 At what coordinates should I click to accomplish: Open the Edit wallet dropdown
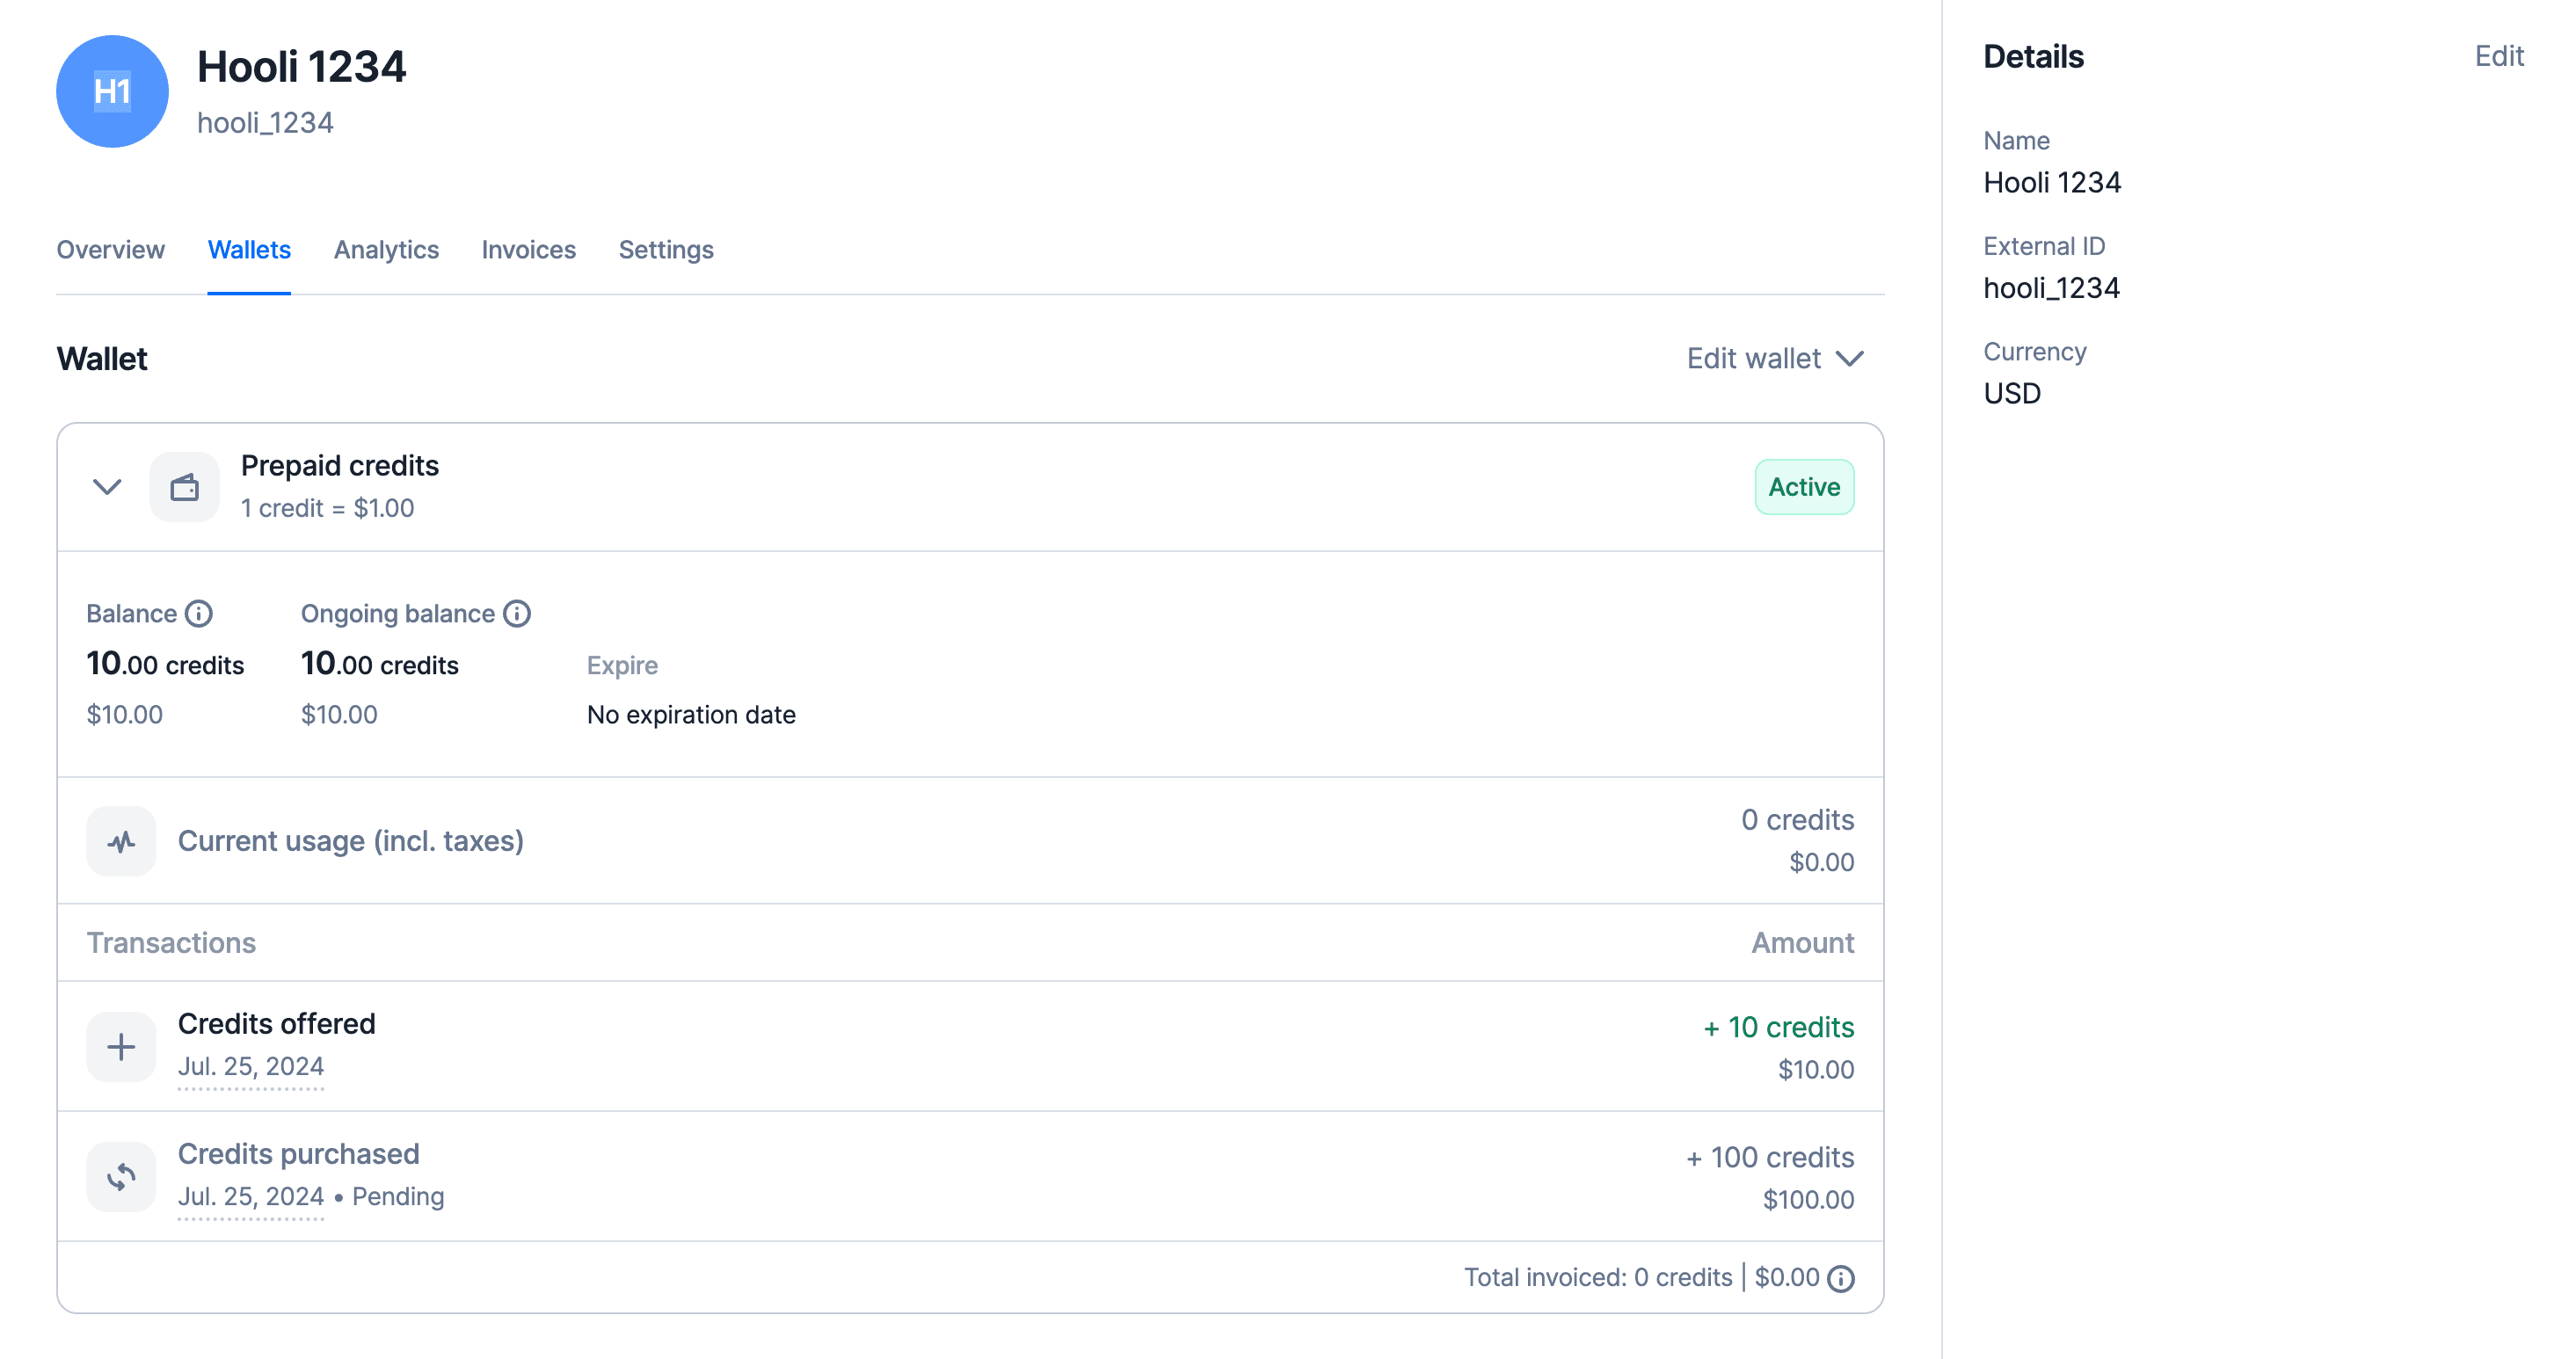pos(1774,358)
